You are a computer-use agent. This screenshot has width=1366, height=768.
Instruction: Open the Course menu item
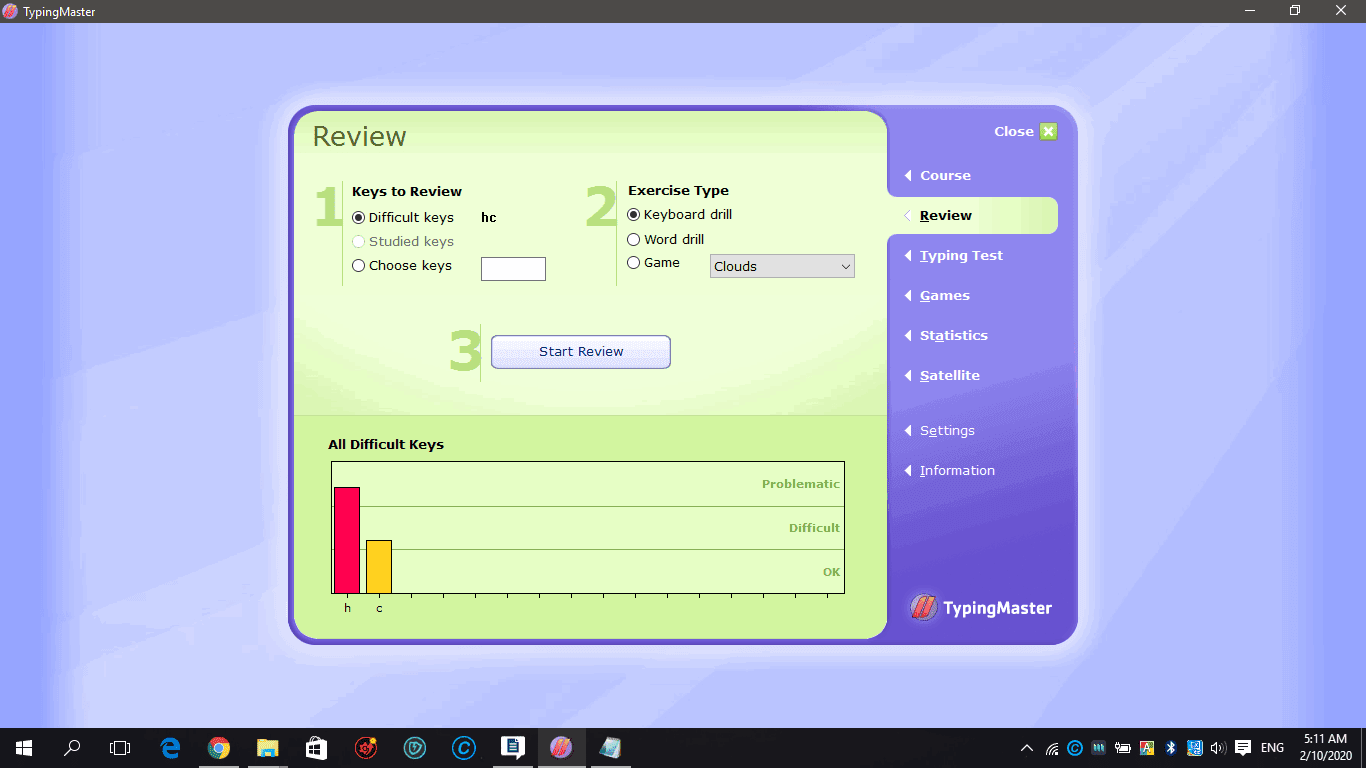pos(945,175)
